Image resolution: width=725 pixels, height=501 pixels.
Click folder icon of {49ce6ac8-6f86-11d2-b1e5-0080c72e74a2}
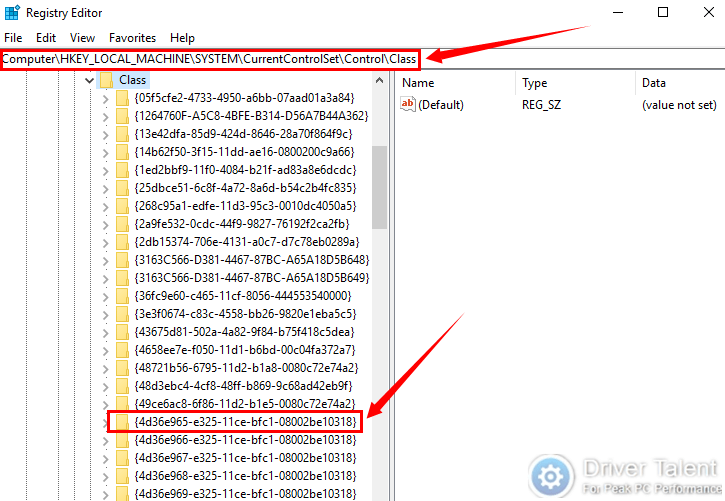(122, 403)
